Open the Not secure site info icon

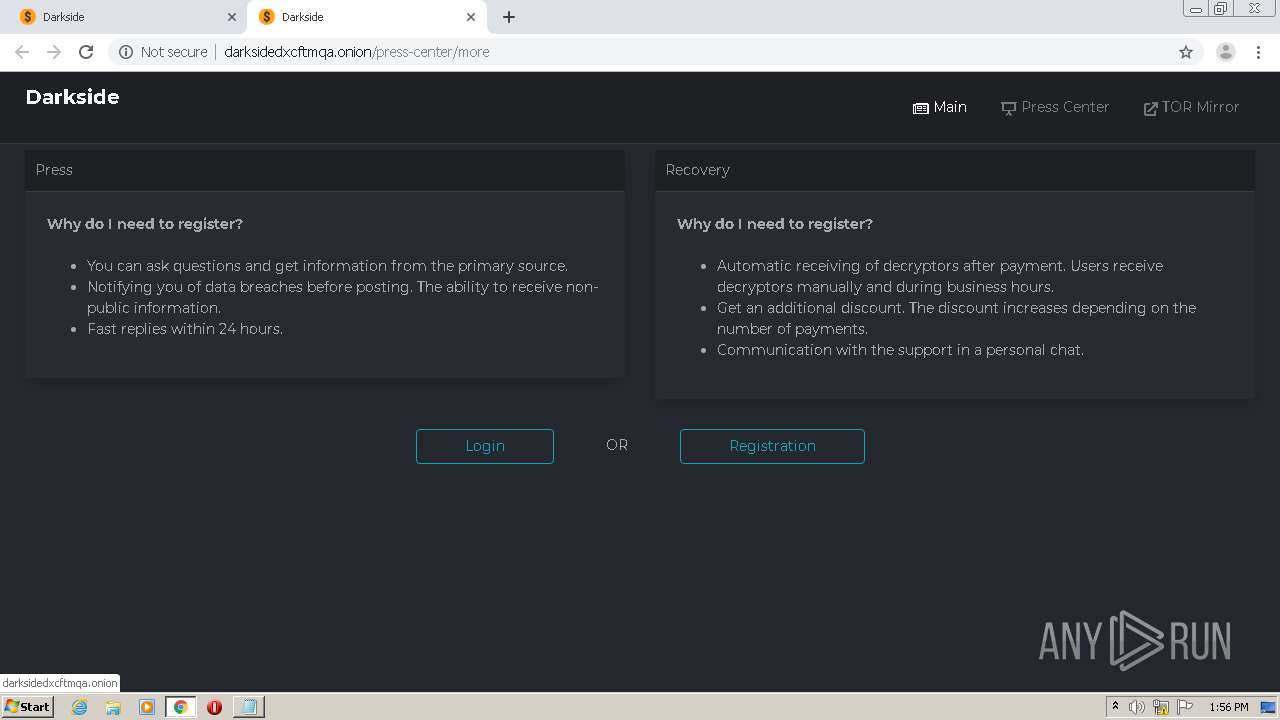pyautogui.click(x=126, y=52)
